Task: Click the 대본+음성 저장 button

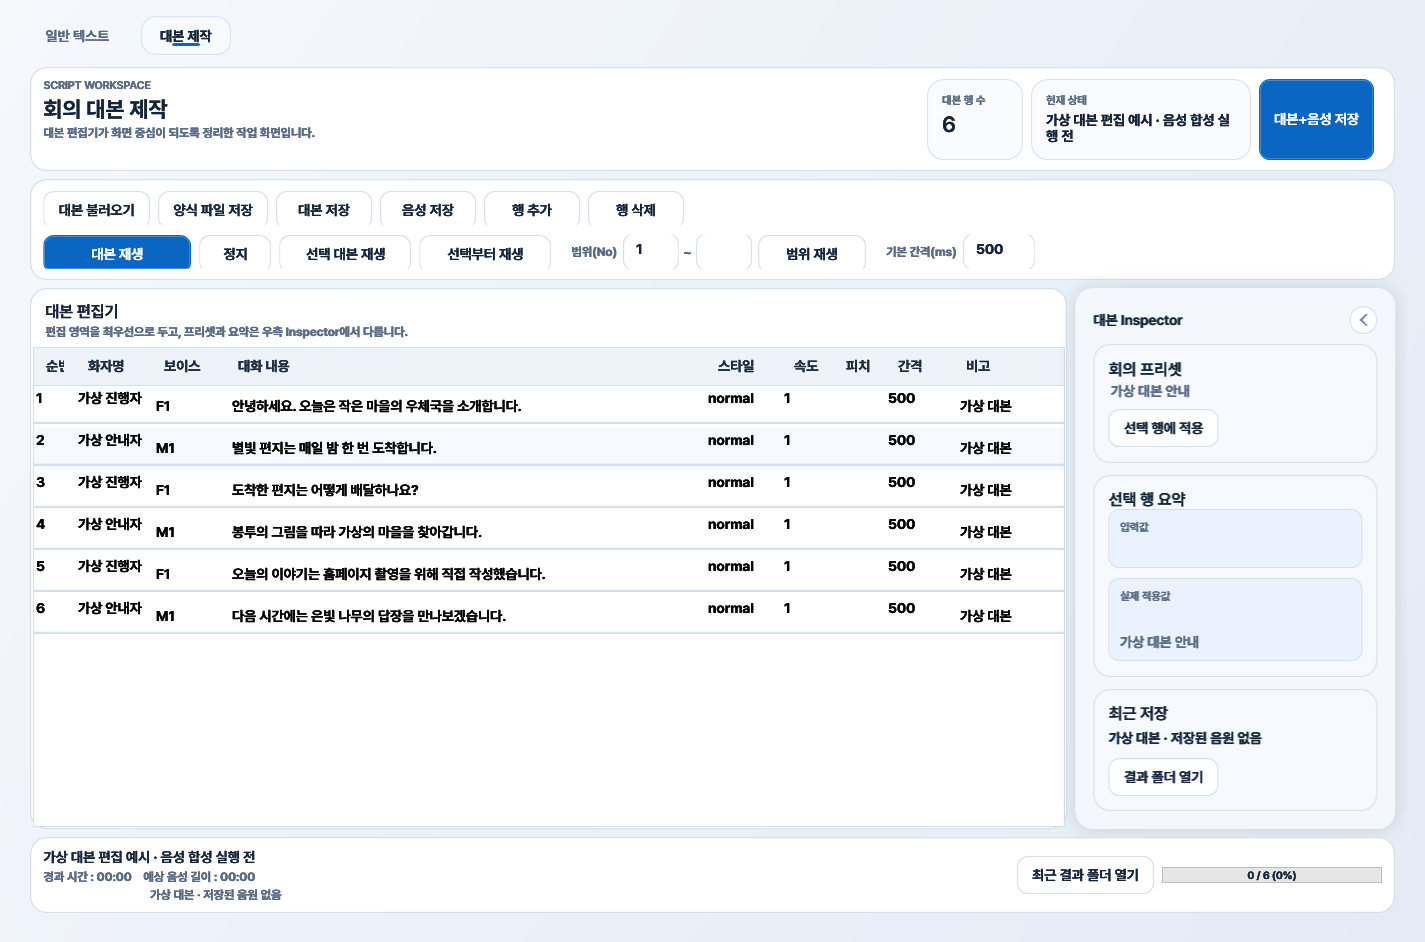Action: (1316, 119)
